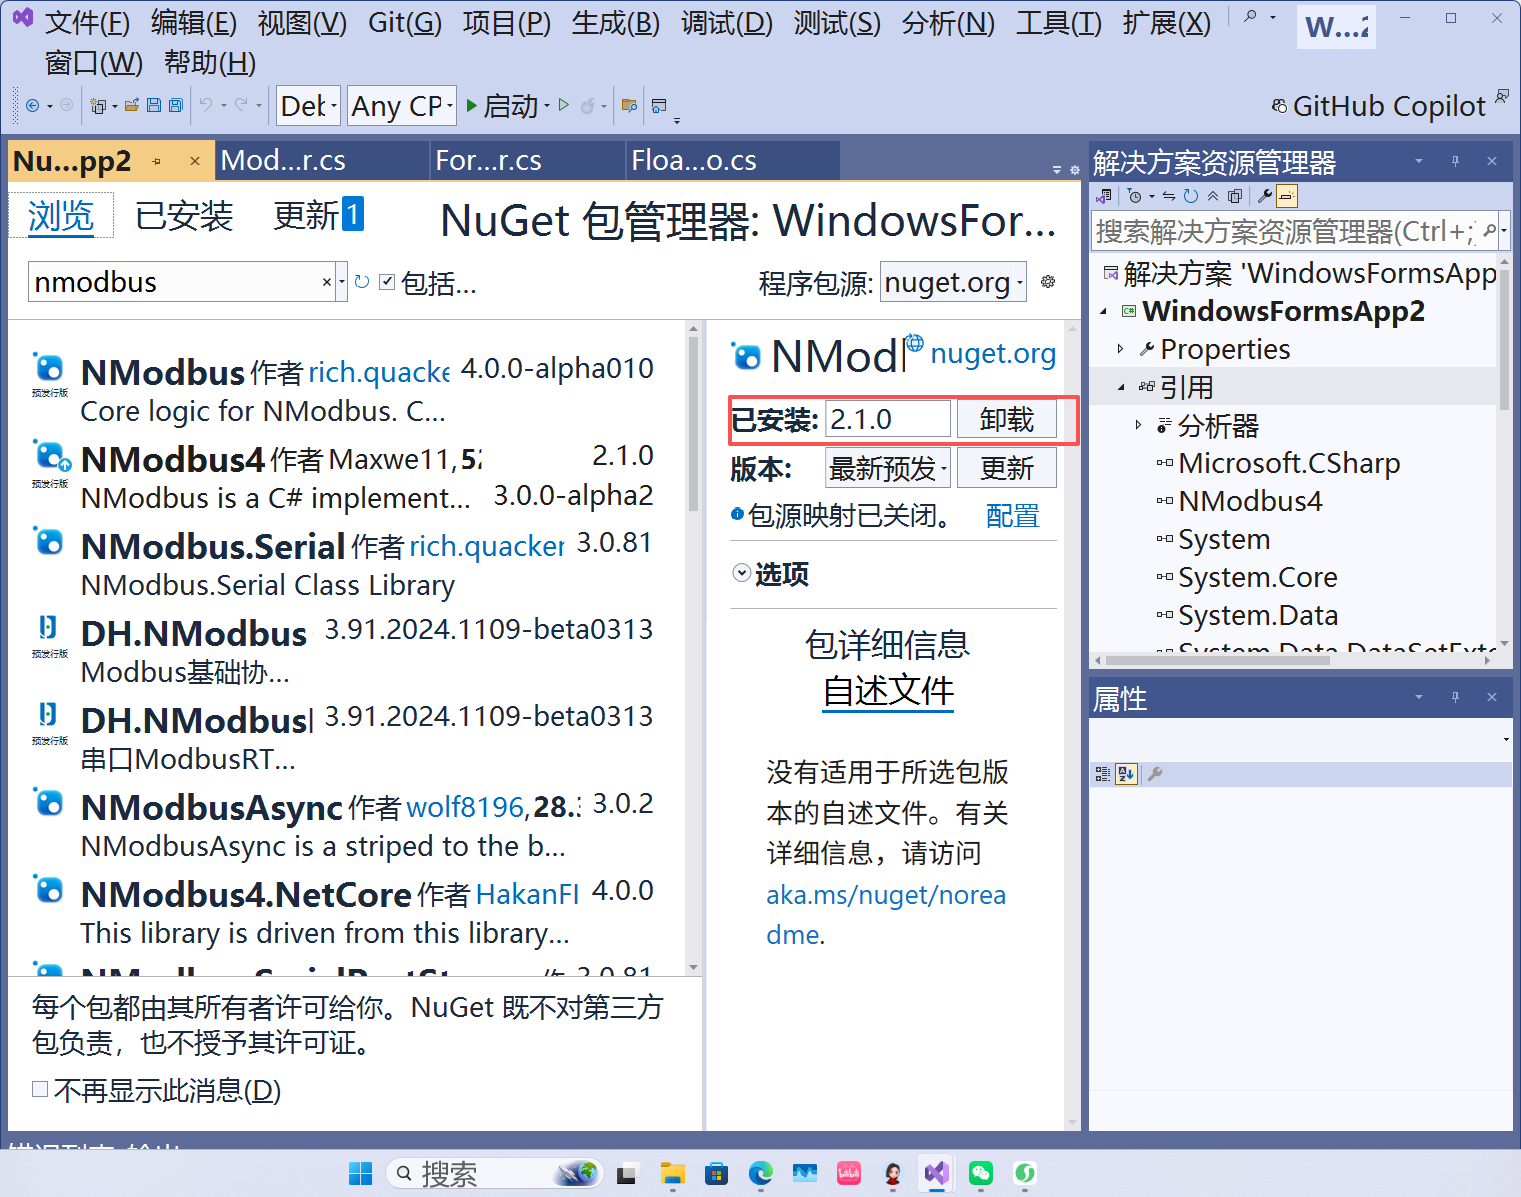
Task: Click the 卸载 uninstall button
Action: coord(1006,419)
